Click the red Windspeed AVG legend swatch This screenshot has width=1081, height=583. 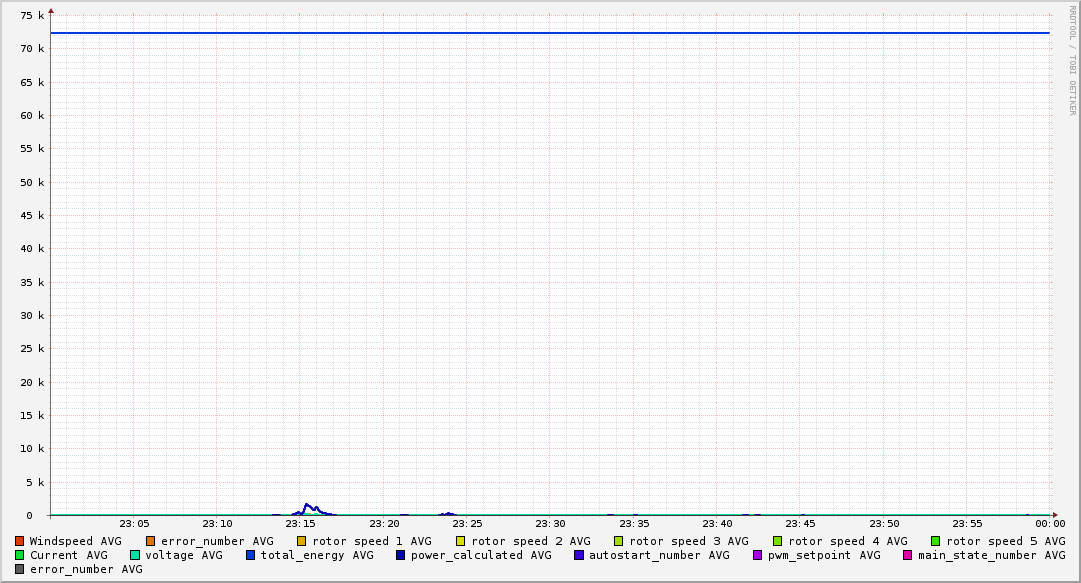pyautogui.click(x=20, y=541)
